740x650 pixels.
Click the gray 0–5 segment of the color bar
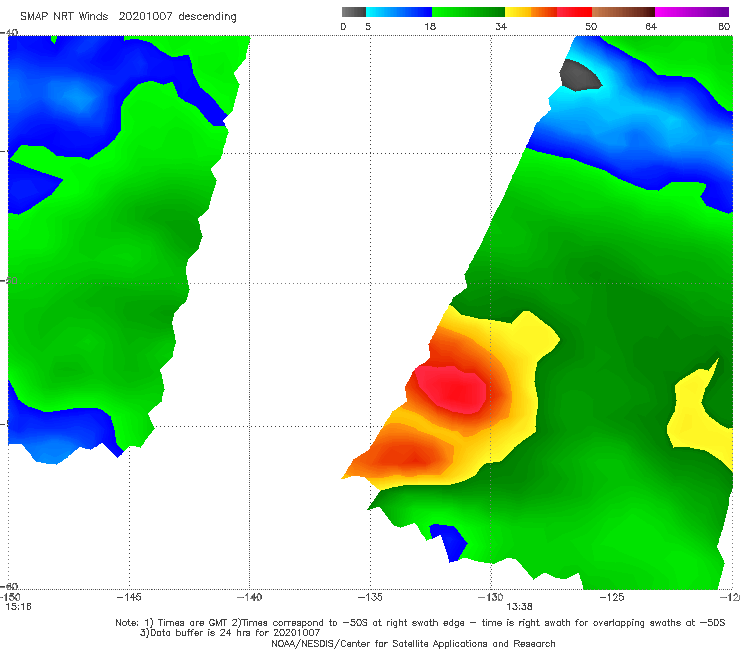353,12
